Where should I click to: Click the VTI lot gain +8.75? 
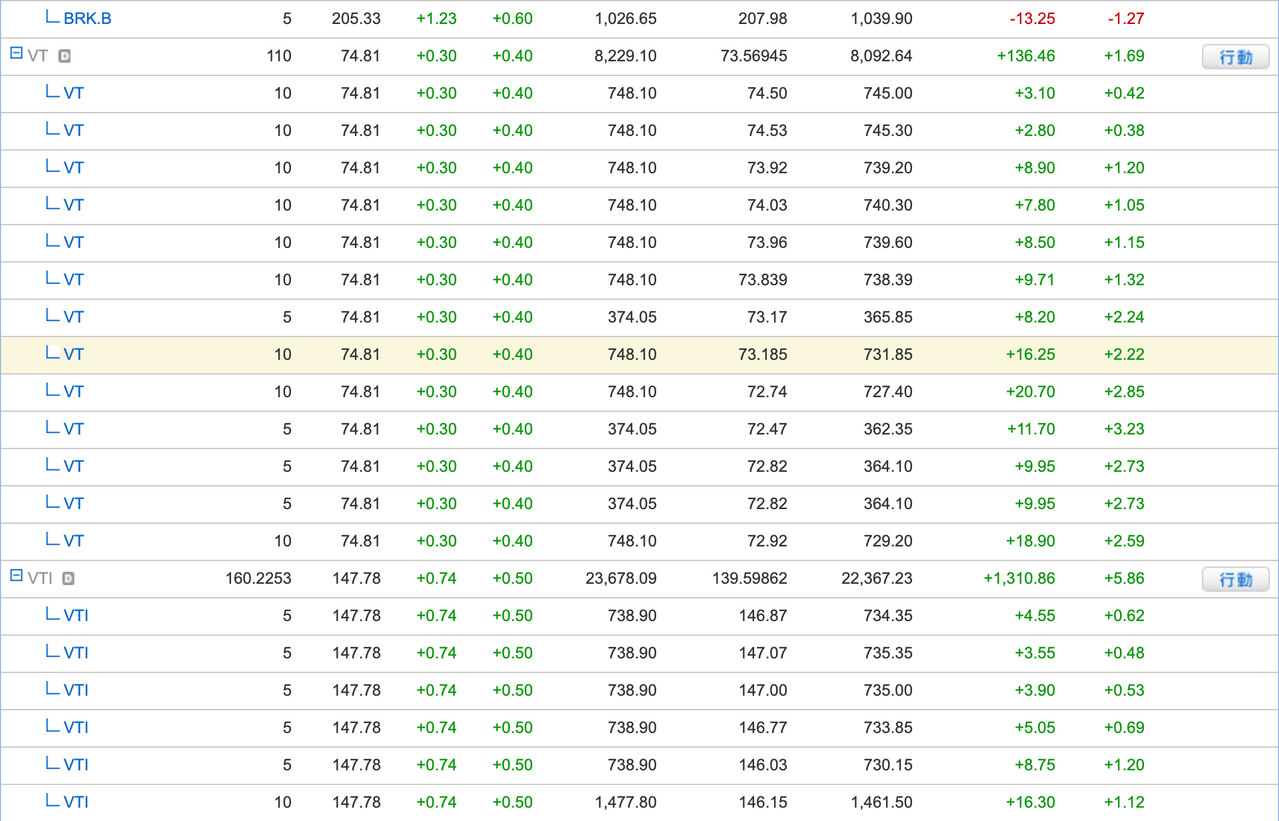point(1034,765)
